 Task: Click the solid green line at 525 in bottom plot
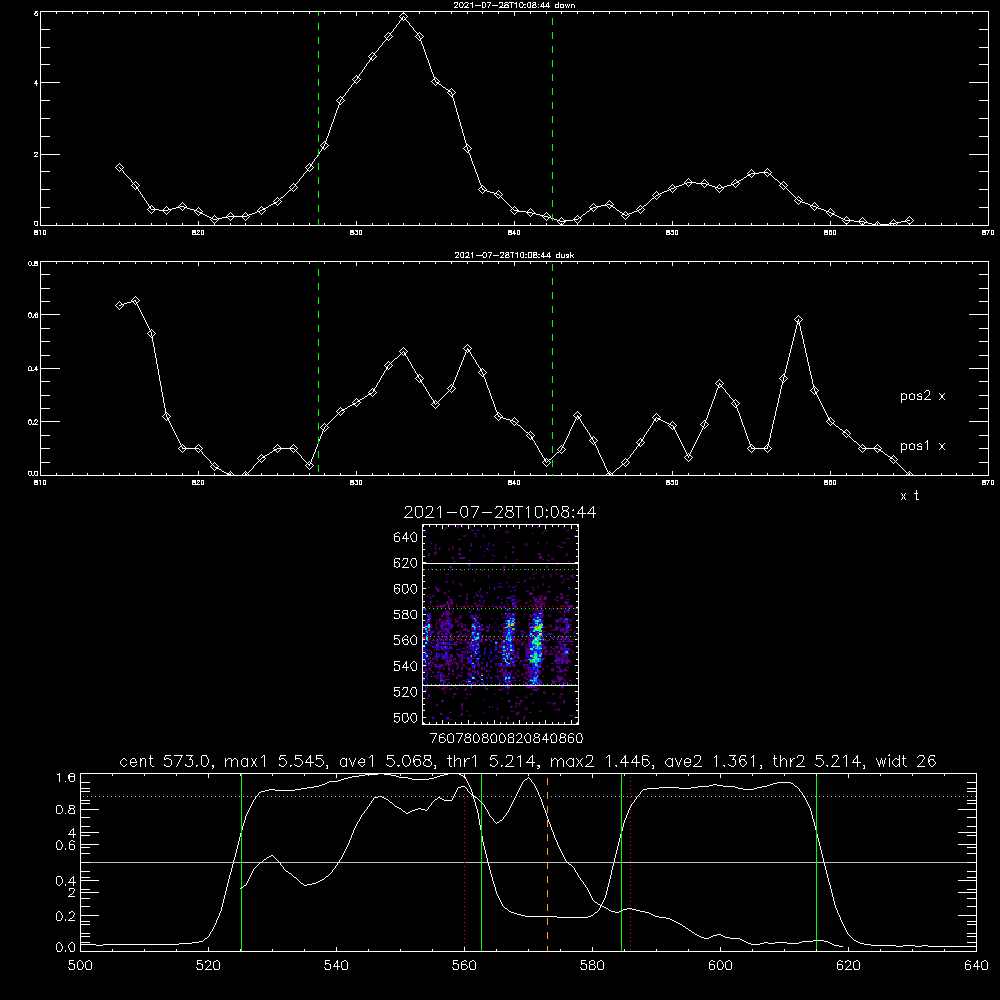coord(241,862)
